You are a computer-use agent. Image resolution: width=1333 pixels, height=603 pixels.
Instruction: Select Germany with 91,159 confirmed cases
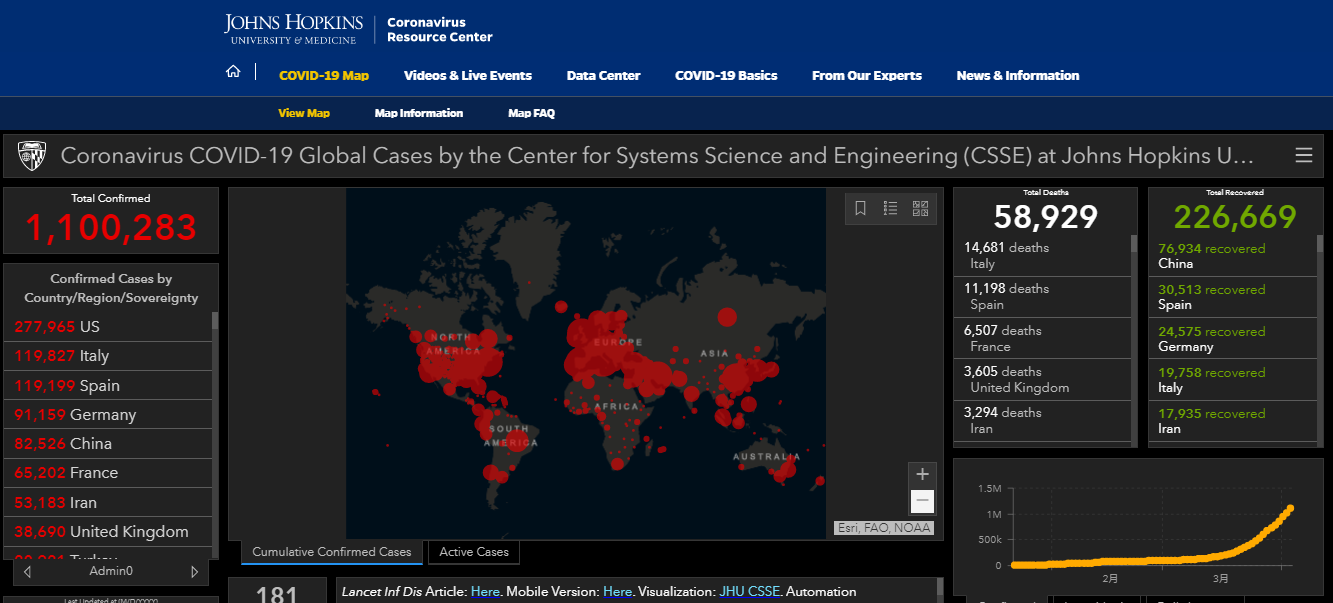click(108, 414)
